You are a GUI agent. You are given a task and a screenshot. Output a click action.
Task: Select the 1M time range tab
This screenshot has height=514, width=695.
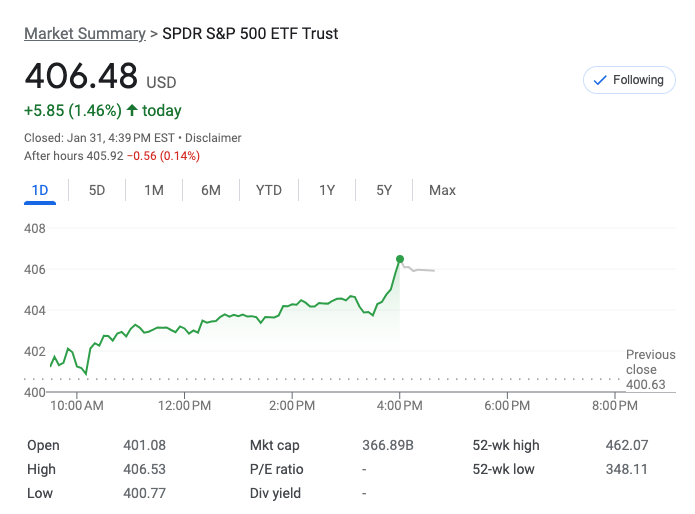coord(153,190)
